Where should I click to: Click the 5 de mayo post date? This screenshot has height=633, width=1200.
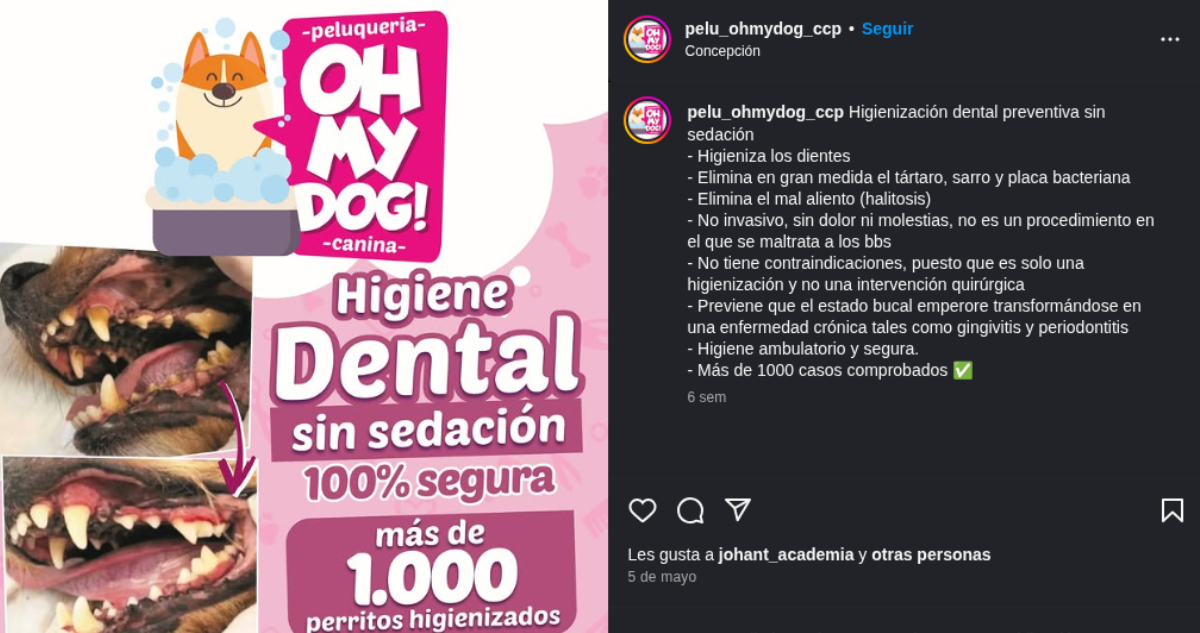click(x=662, y=577)
